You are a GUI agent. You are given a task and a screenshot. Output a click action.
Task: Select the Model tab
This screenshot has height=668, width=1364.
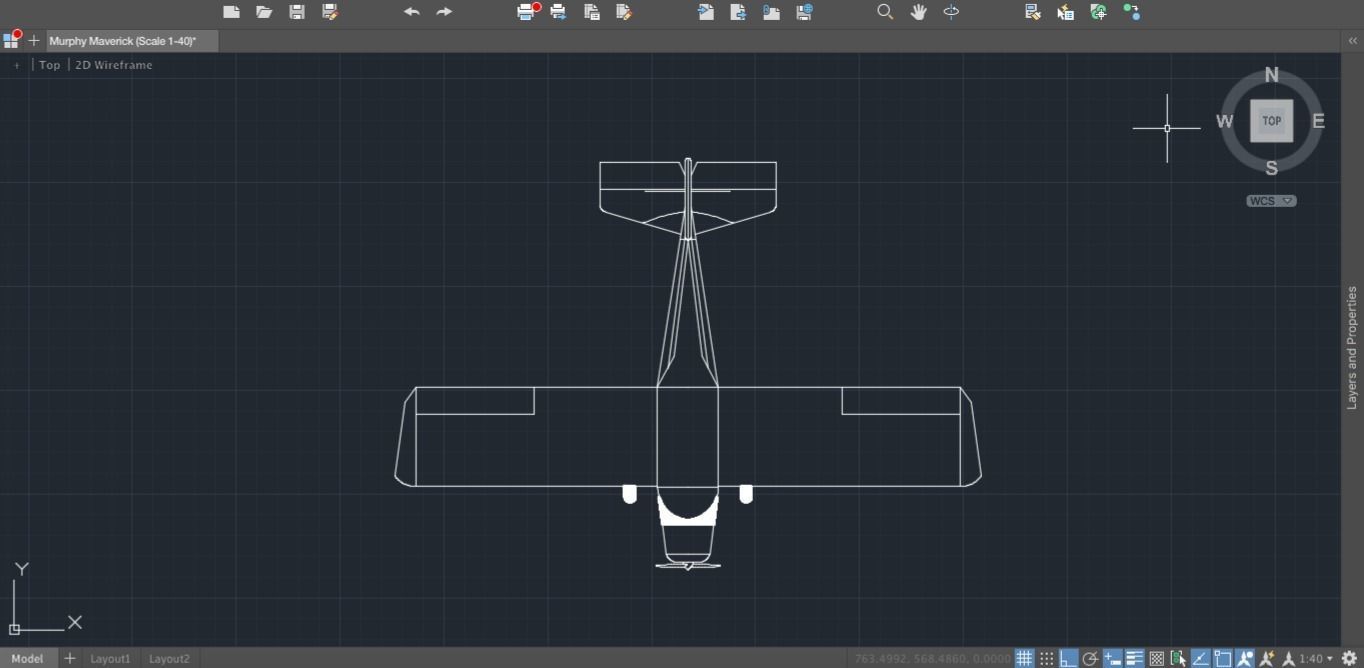(27, 658)
